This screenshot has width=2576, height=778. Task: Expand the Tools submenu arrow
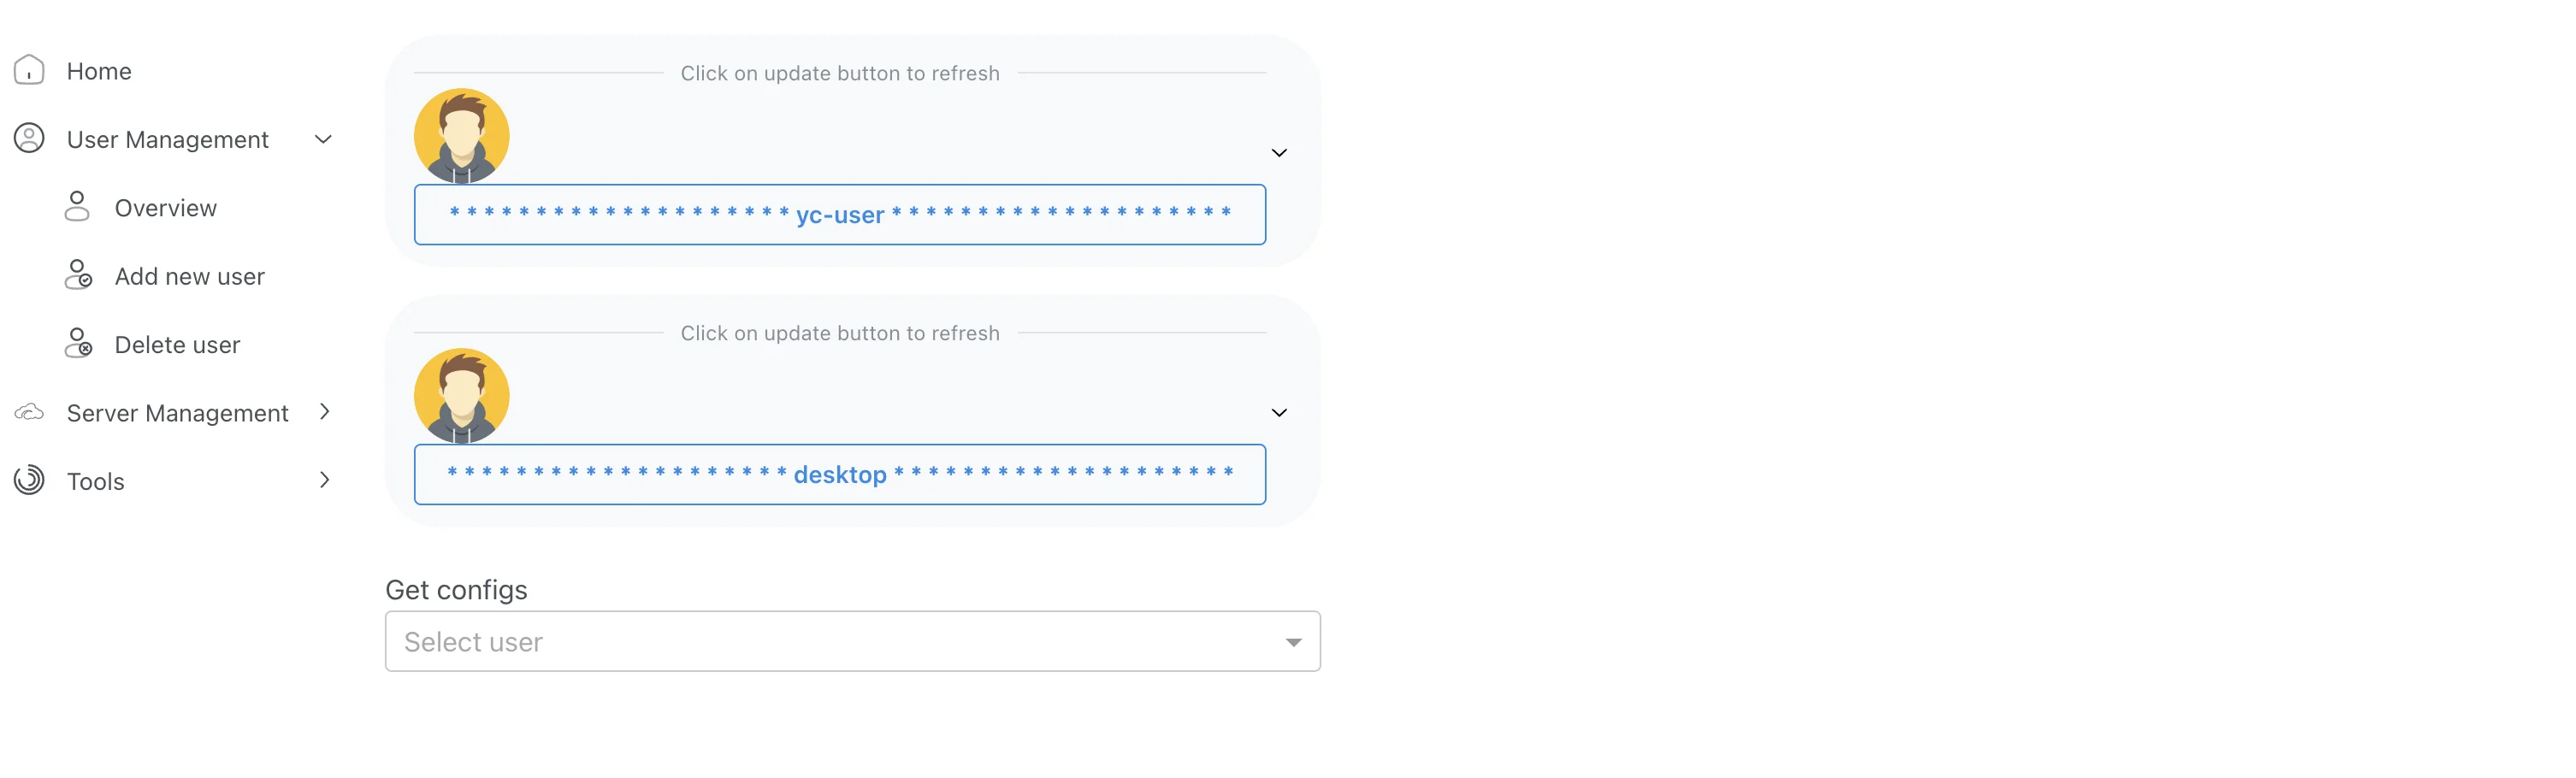coord(324,480)
